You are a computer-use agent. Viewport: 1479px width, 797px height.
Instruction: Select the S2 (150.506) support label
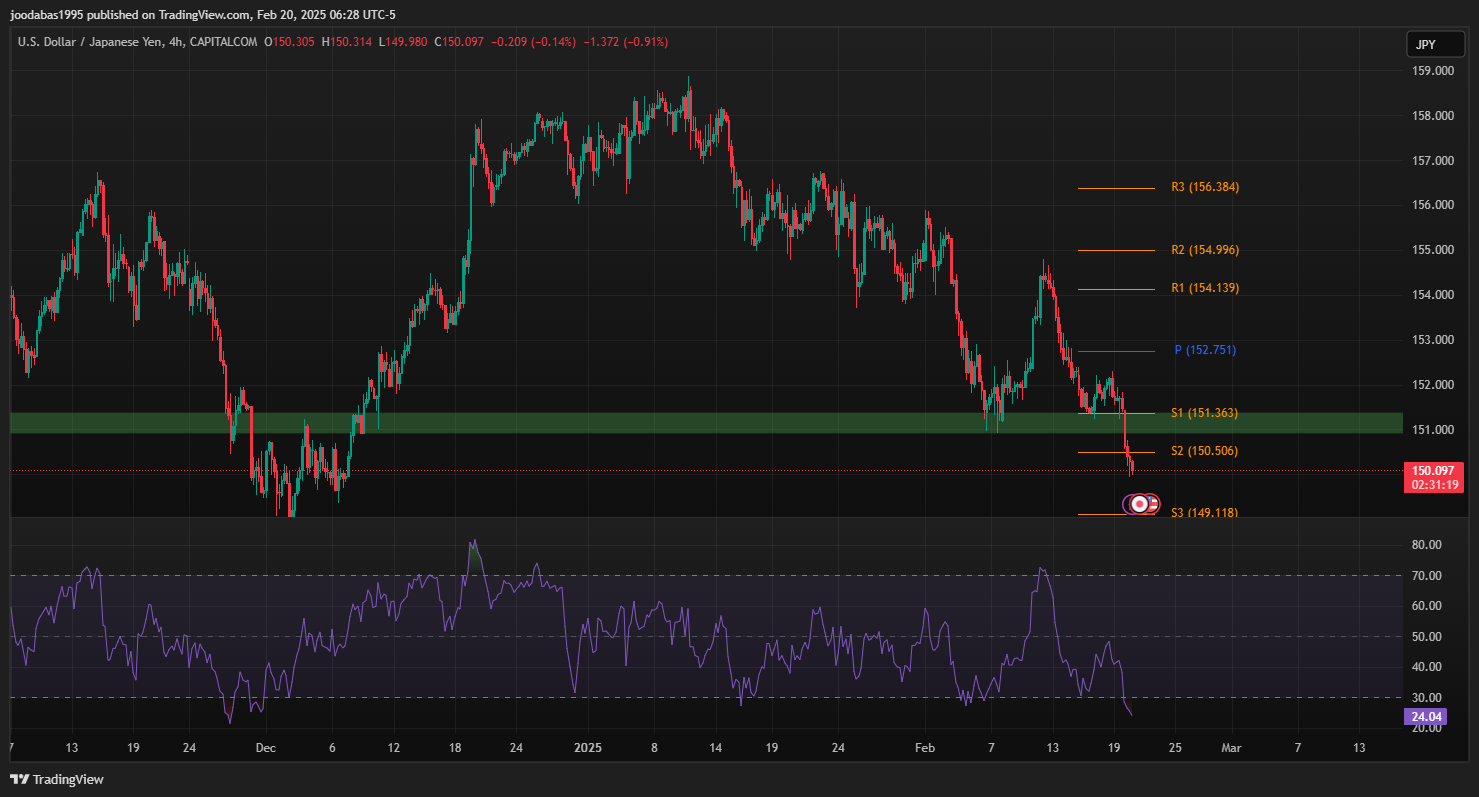coord(1204,451)
